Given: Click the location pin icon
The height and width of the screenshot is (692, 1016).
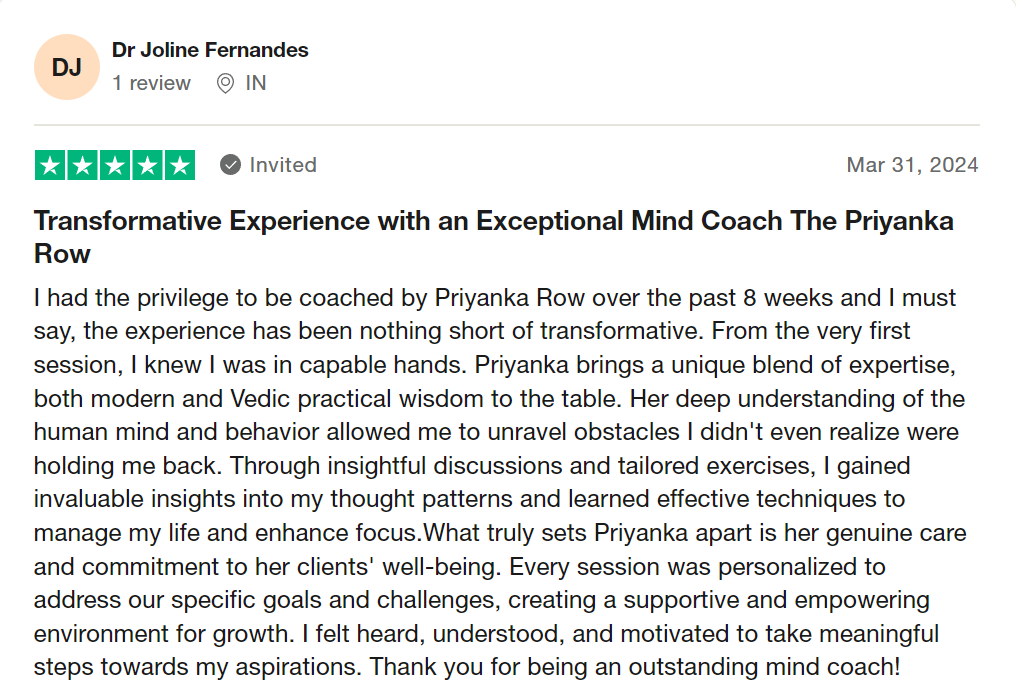Looking at the screenshot, I should point(225,83).
